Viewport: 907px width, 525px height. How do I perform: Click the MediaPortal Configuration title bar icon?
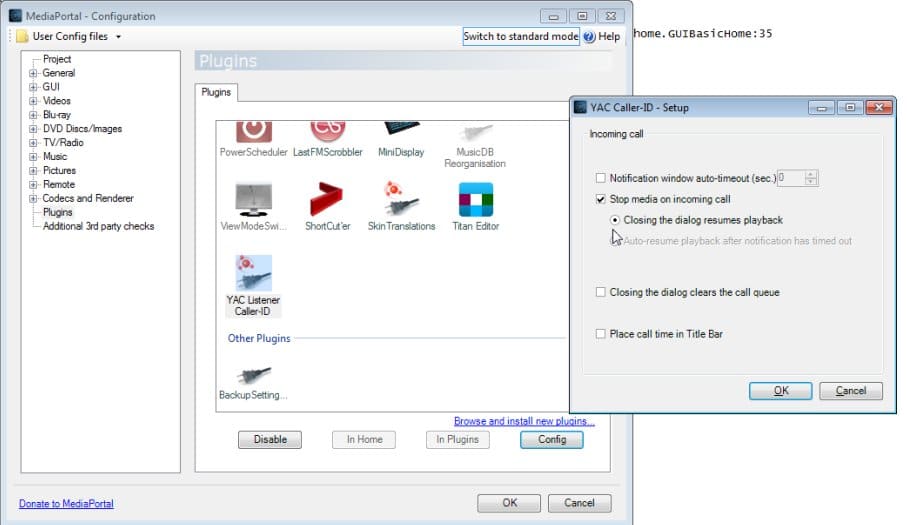(x=16, y=16)
